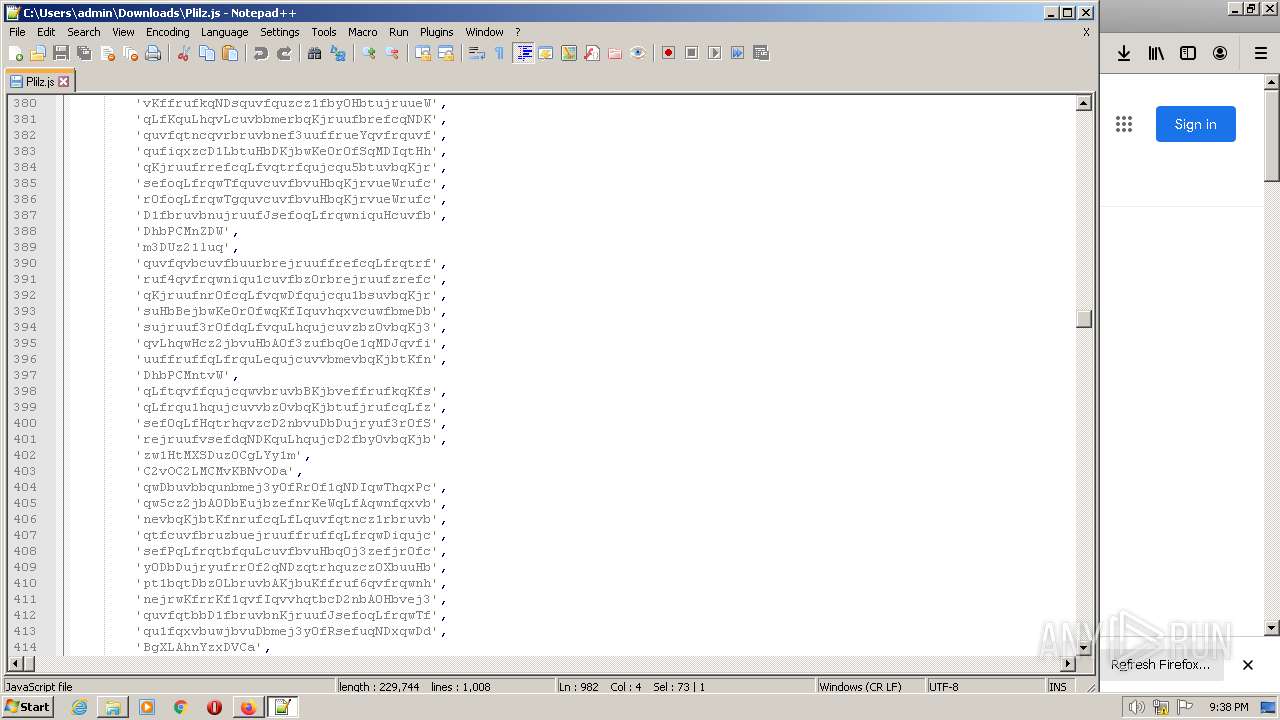Click horizontal scrollbar right arrow in editor
This screenshot has height=720, width=1280.
click(x=1068, y=664)
